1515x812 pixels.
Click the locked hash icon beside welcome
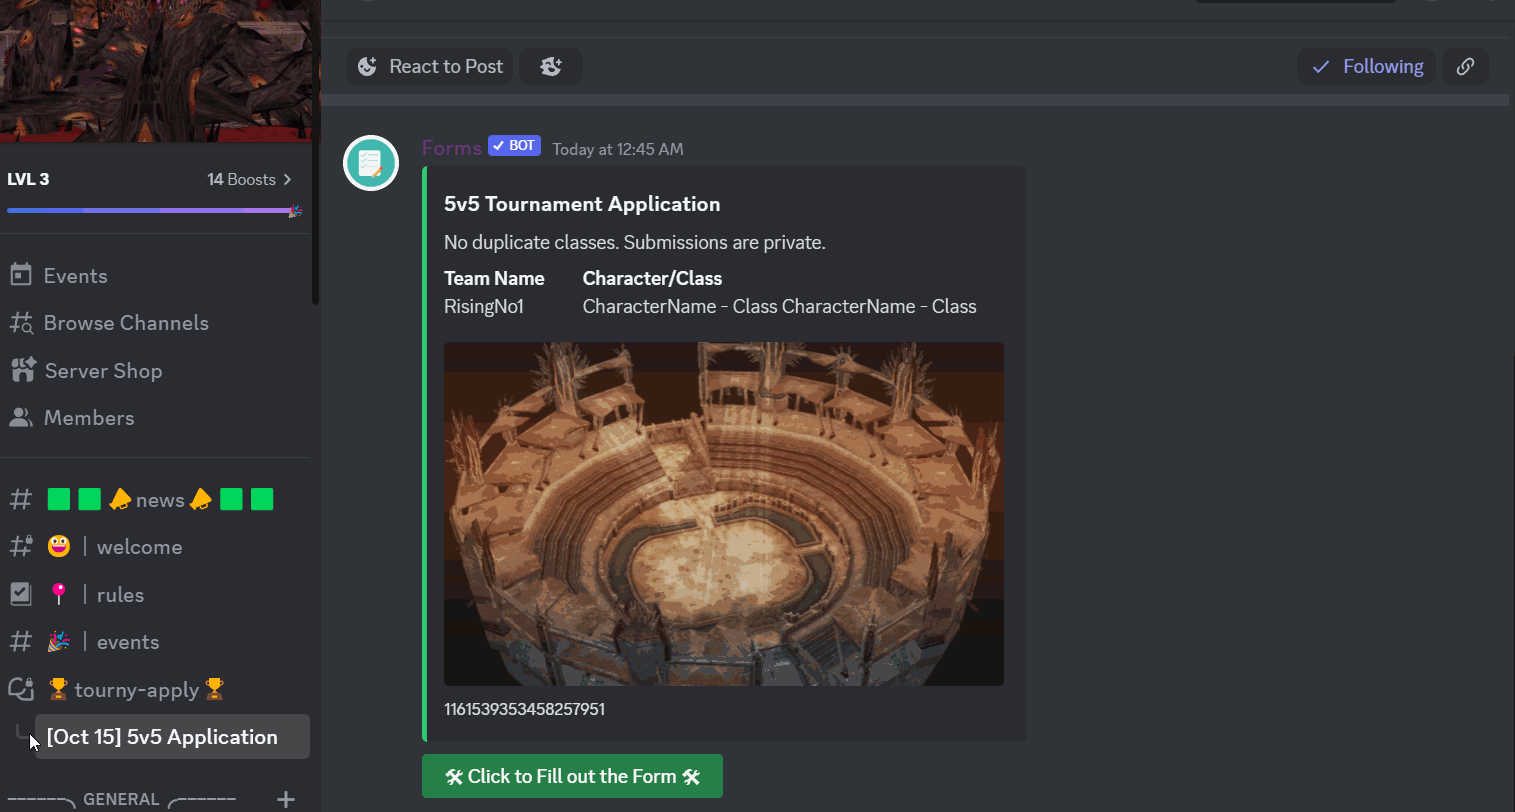click(21, 546)
